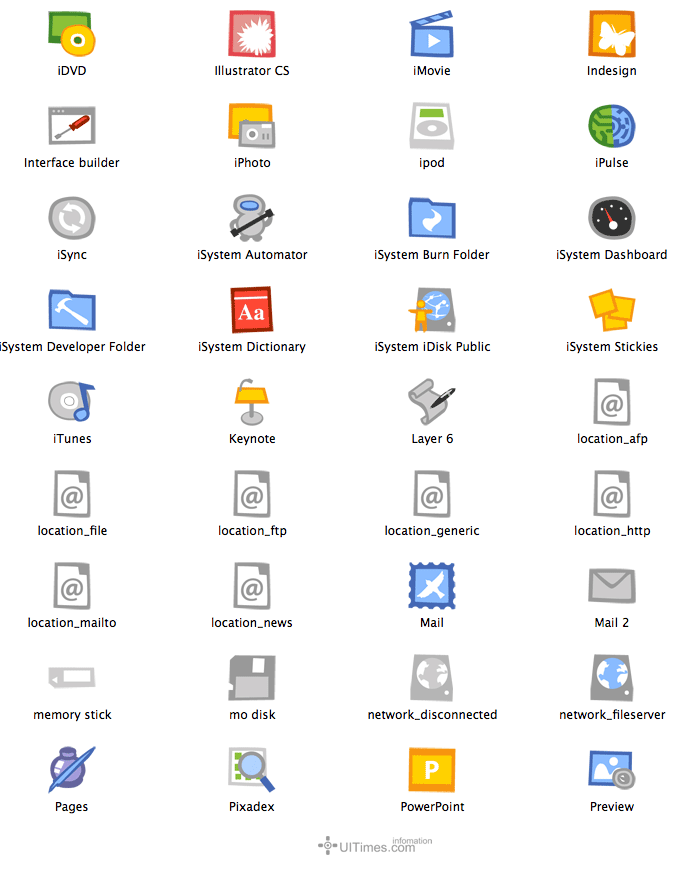
Task: Click the UITimes.com footer link
Action: tap(376, 846)
